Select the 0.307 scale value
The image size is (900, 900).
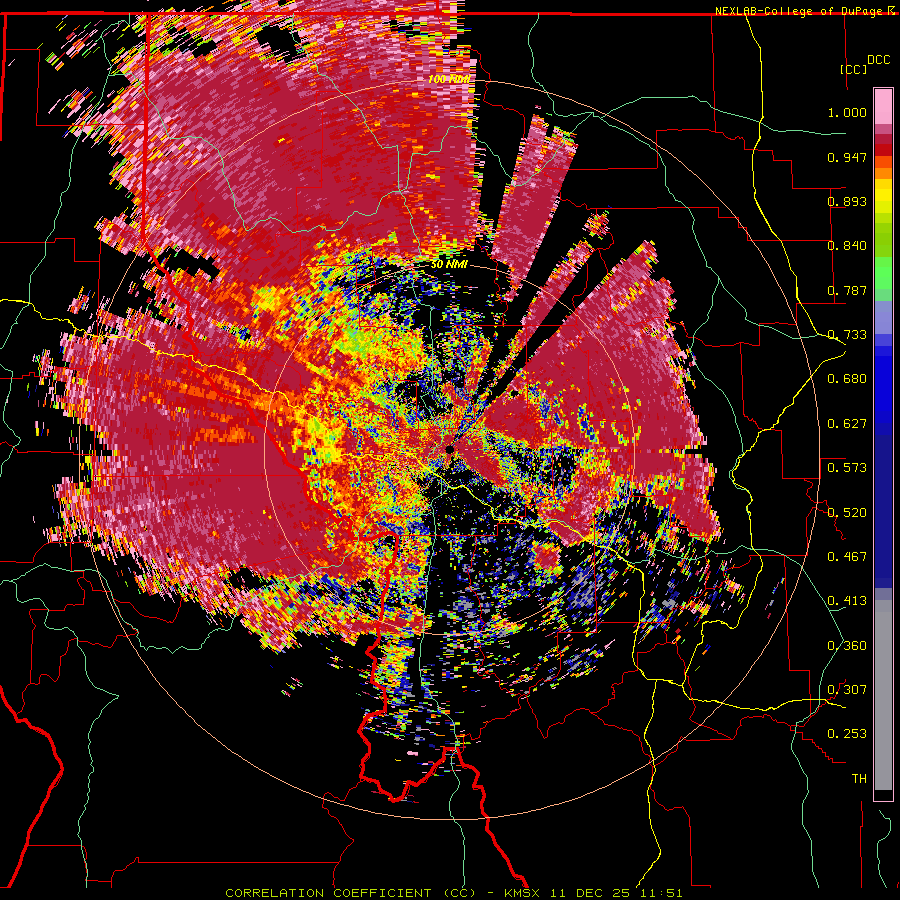[847, 690]
